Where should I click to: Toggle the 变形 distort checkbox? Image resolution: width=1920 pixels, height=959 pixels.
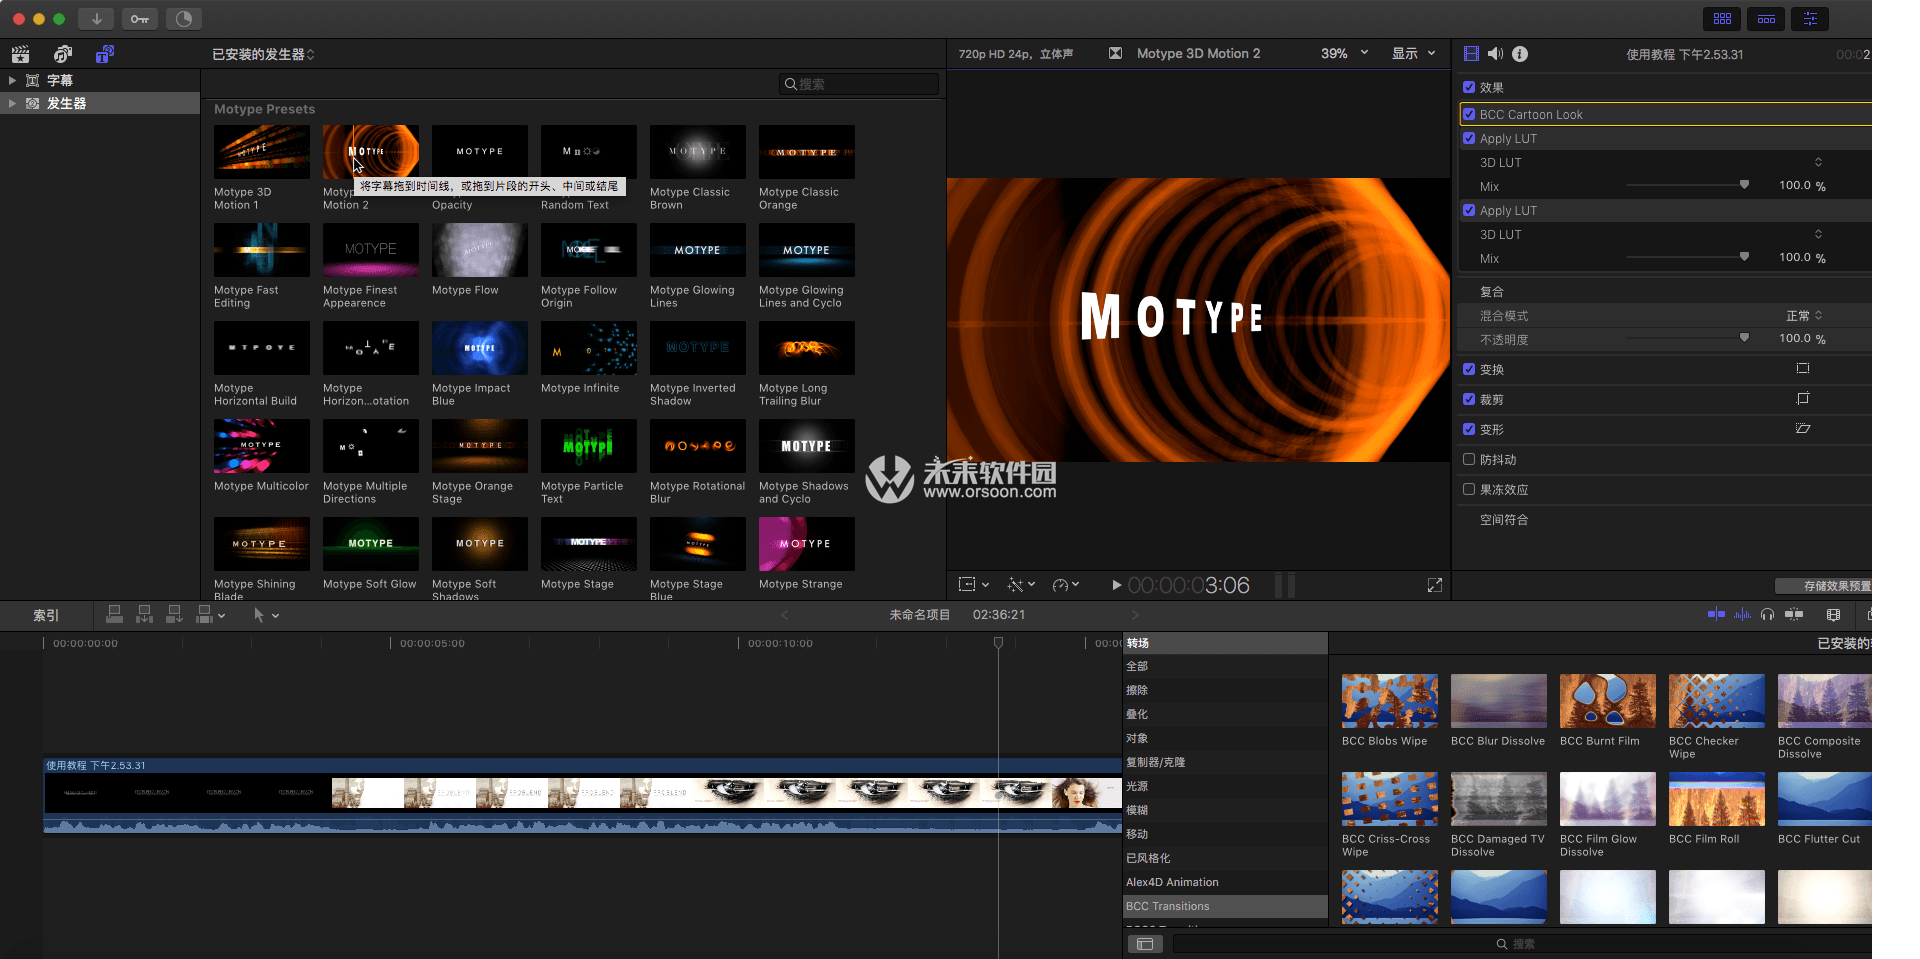pos(1469,429)
